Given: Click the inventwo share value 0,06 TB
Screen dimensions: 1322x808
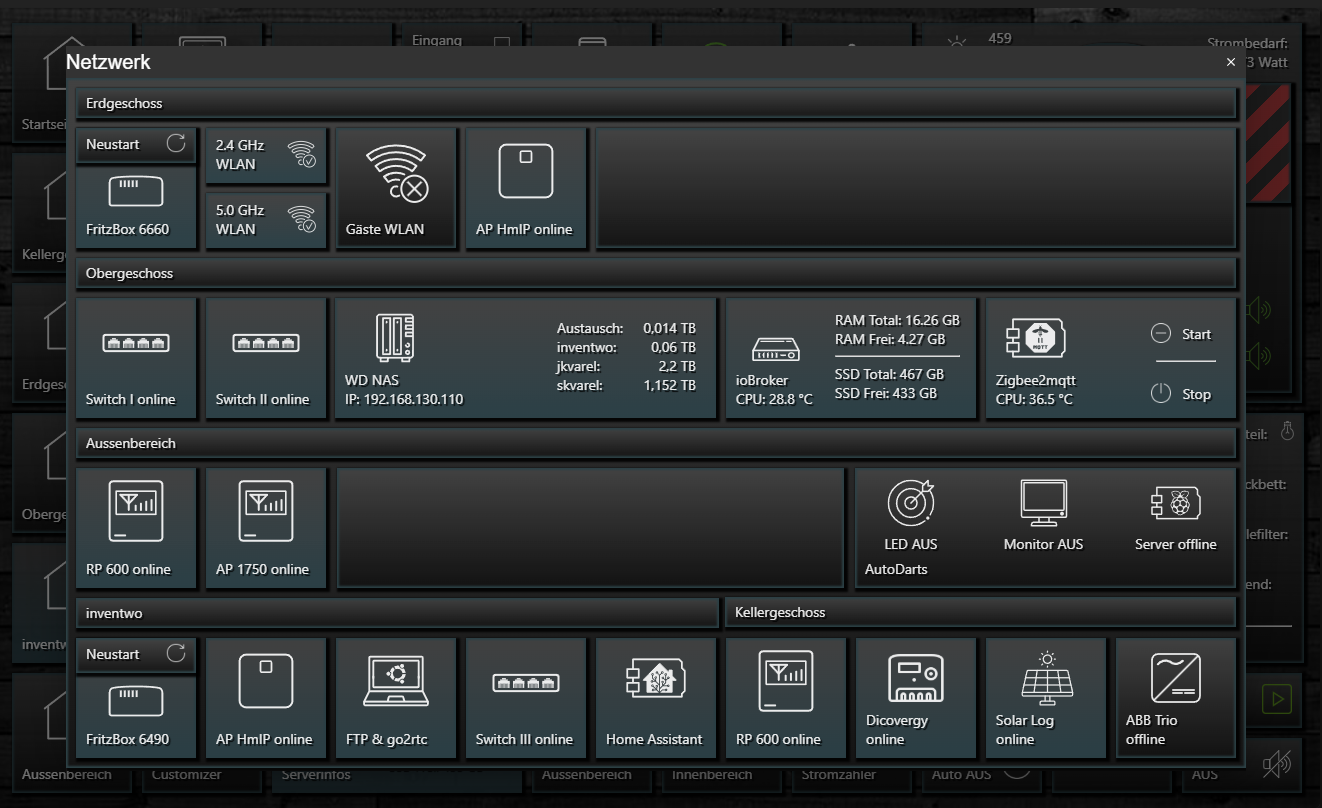Looking at the screenshot, I should click(x=673, y=347).
